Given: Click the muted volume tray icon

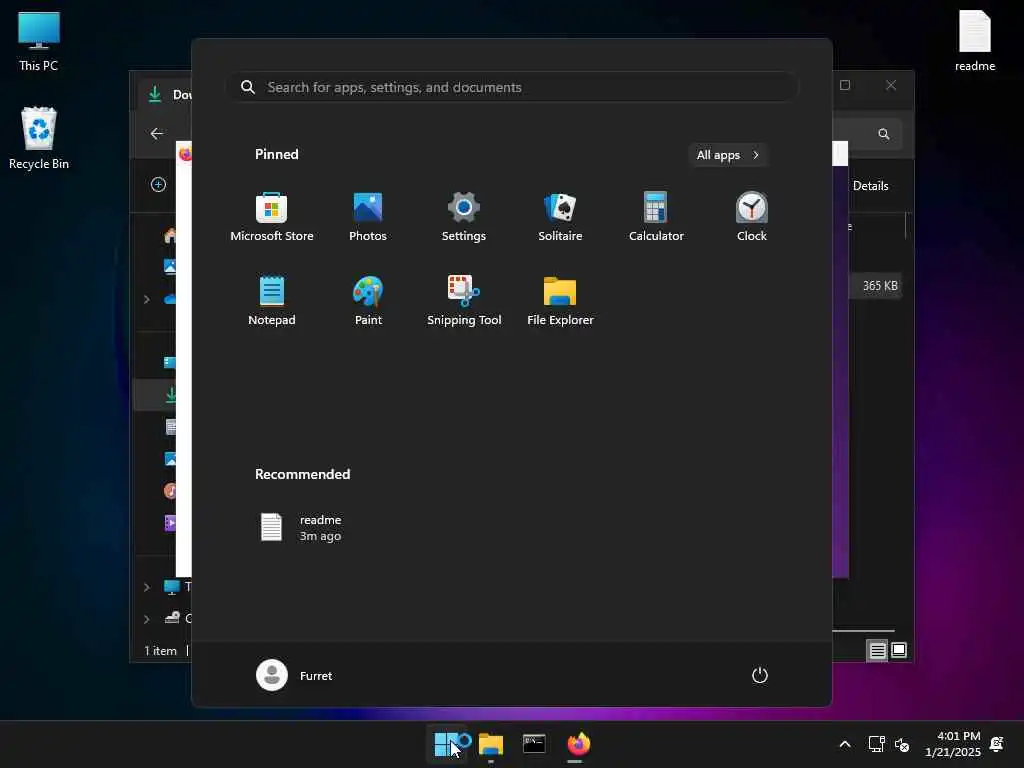Looking at the screenshot, I should pos(902,744).
